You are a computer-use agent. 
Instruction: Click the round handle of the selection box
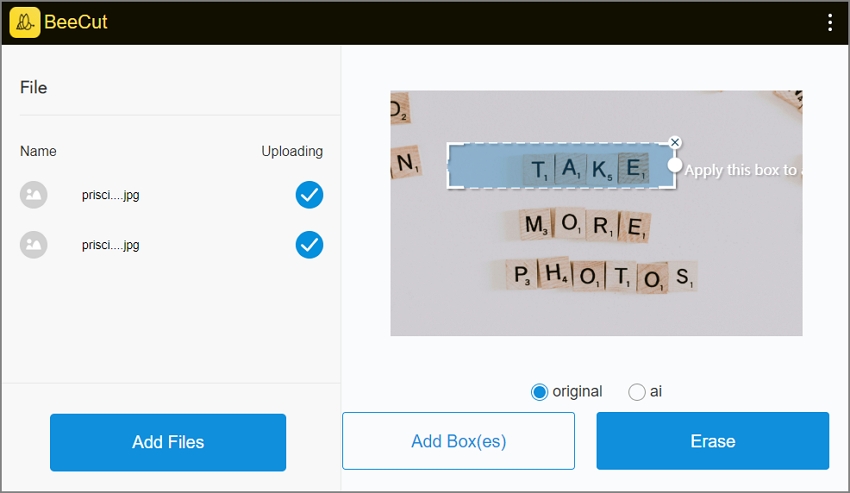coord(674,165)
